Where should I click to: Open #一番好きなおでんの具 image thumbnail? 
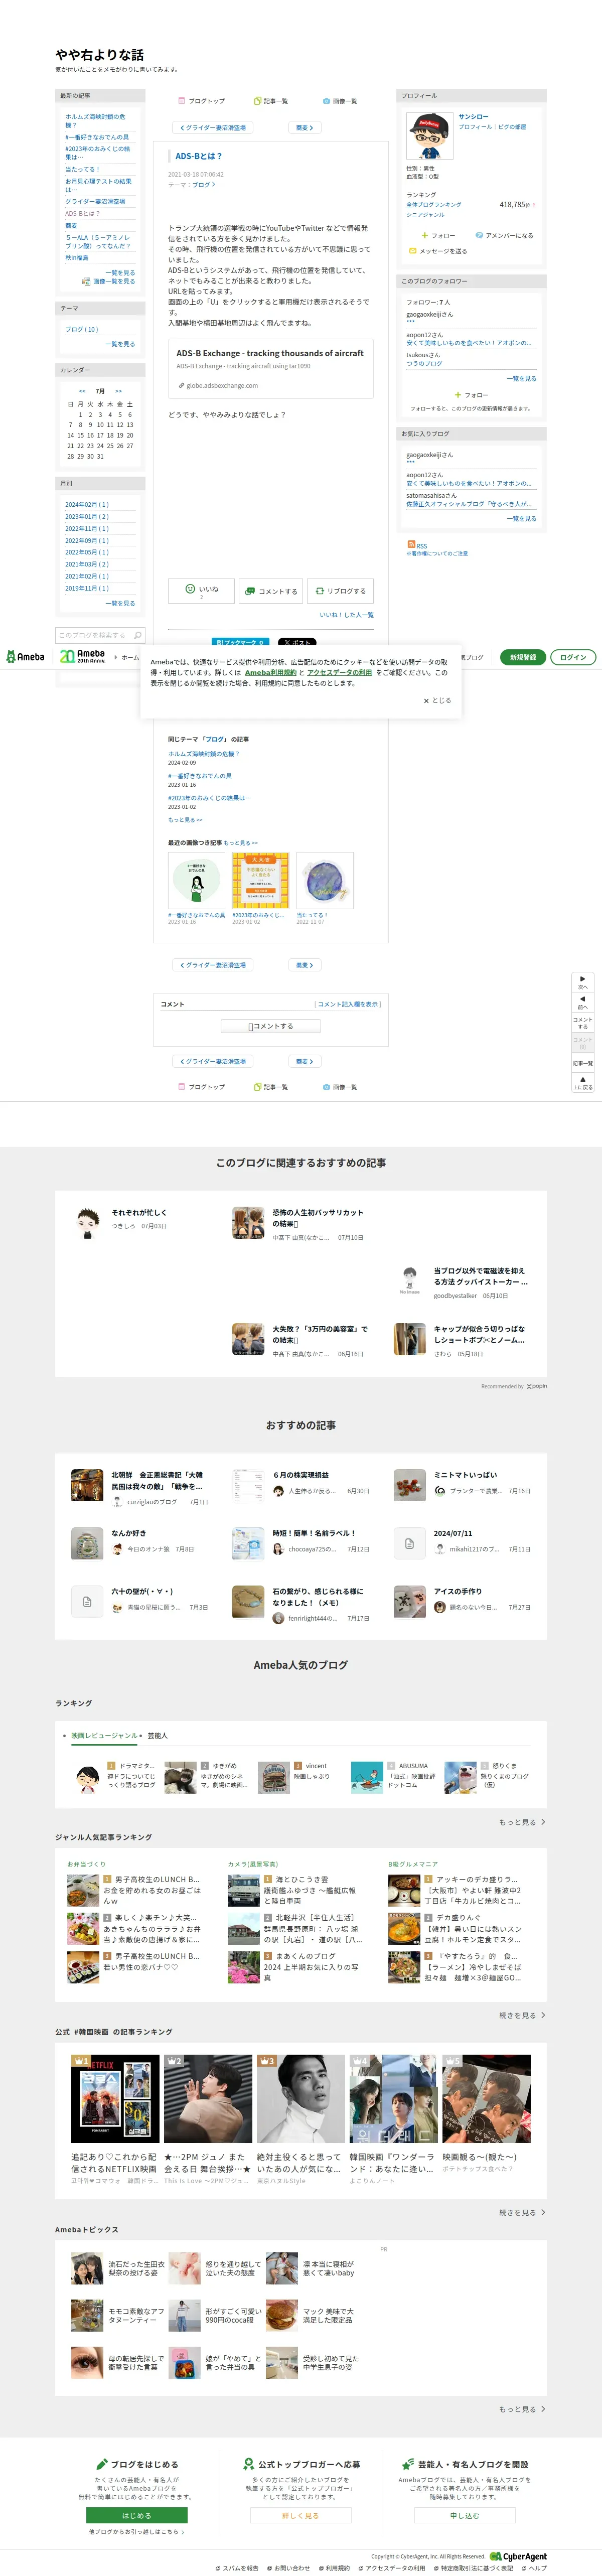197,881
